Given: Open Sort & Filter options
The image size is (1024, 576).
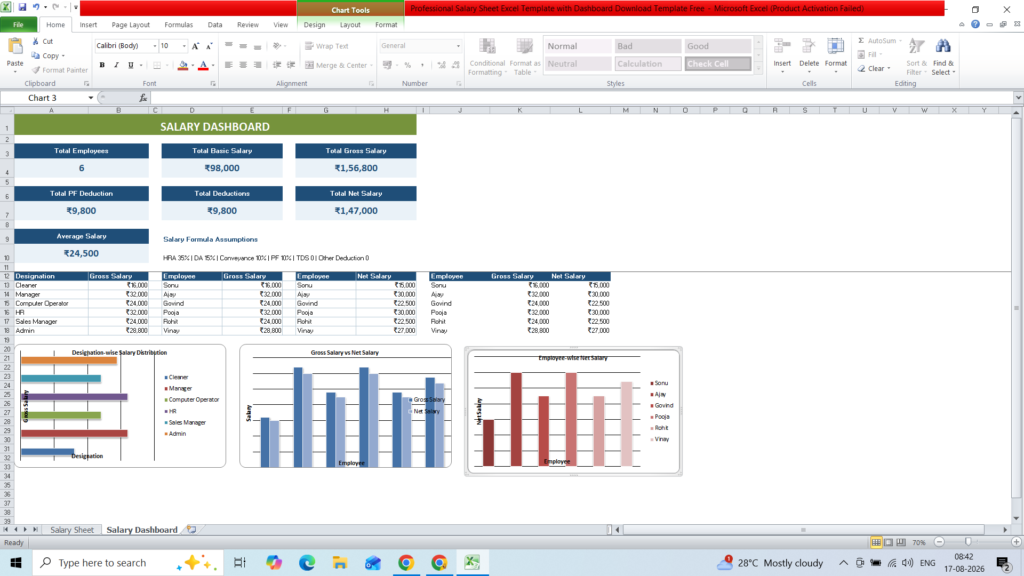Looking at the screenshot, I should (916, 57).
